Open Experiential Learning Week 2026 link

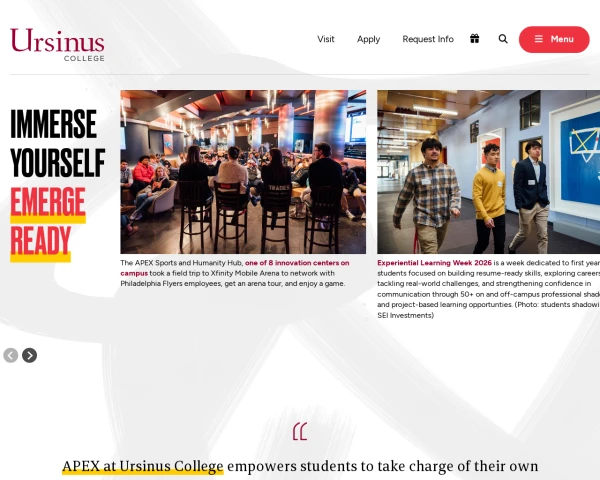[x=434, y=263]
